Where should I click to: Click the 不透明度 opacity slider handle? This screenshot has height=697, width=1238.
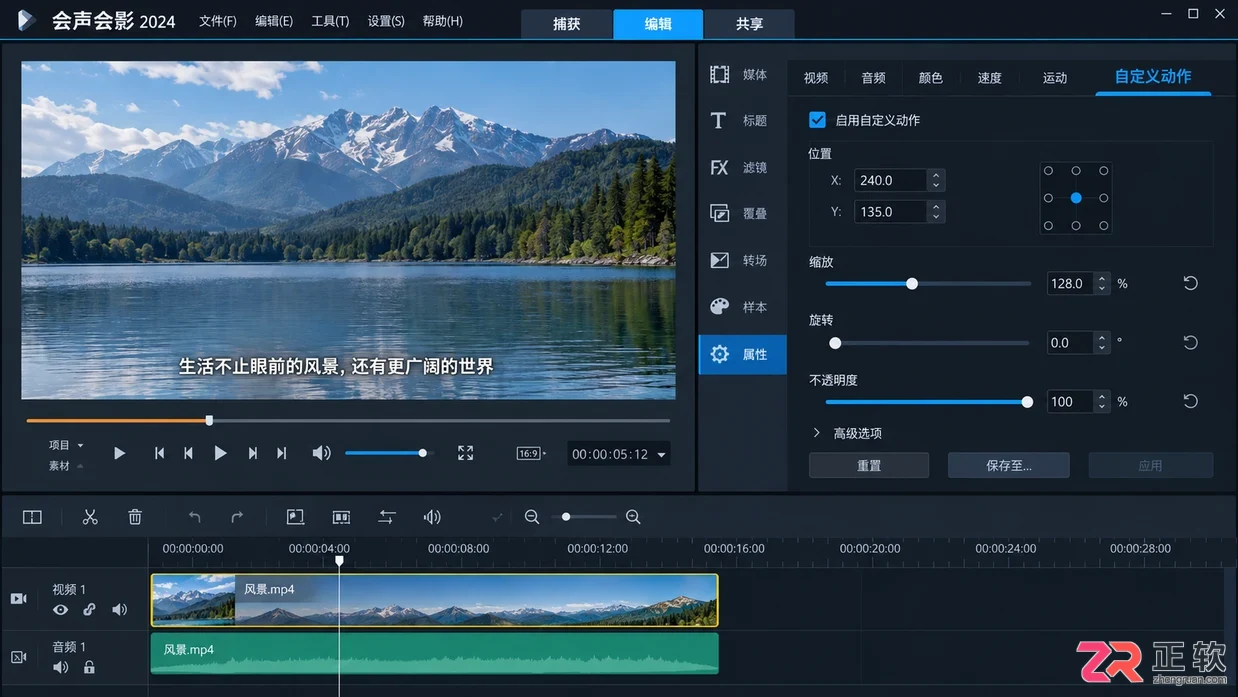click(1027, 402)
